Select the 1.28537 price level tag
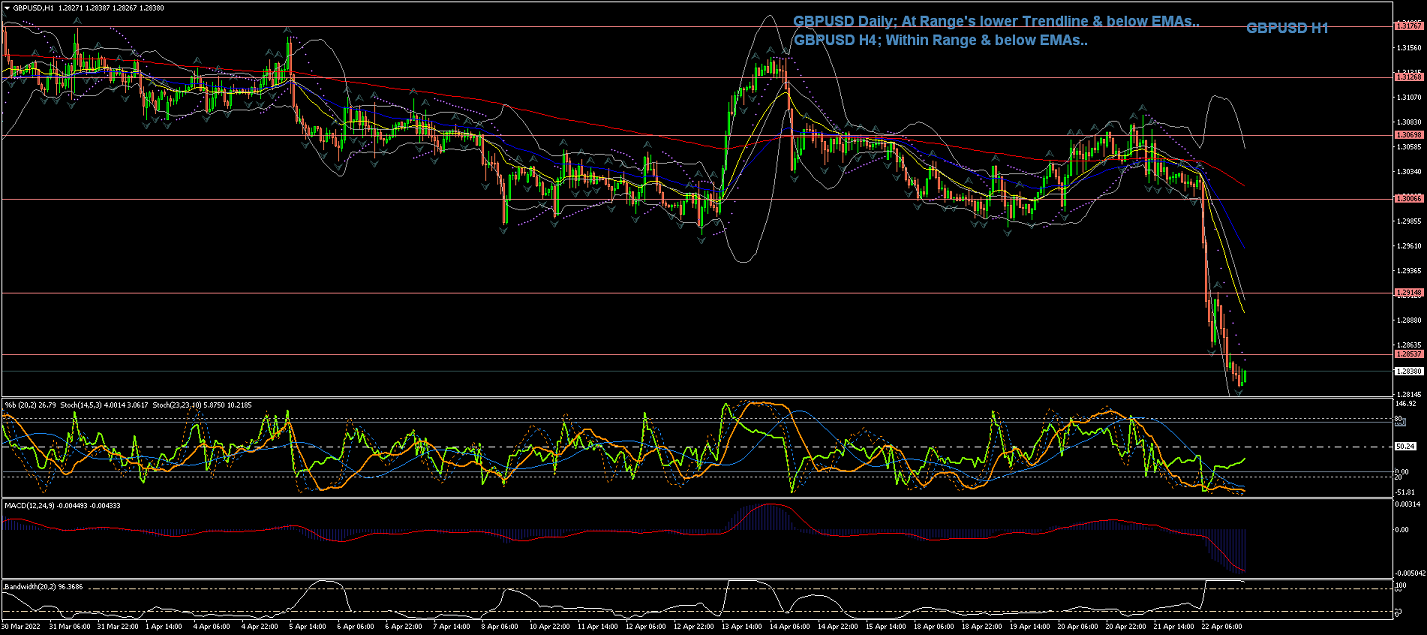 (x=1407, y=354)
